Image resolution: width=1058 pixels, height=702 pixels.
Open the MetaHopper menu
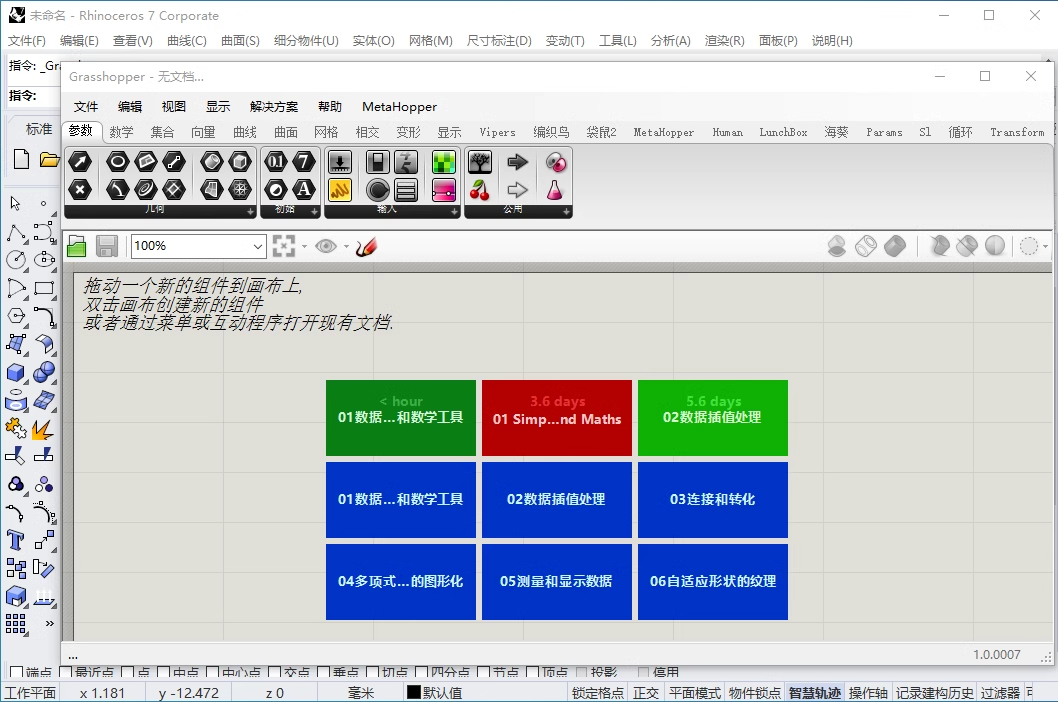[x=399, y=107]
